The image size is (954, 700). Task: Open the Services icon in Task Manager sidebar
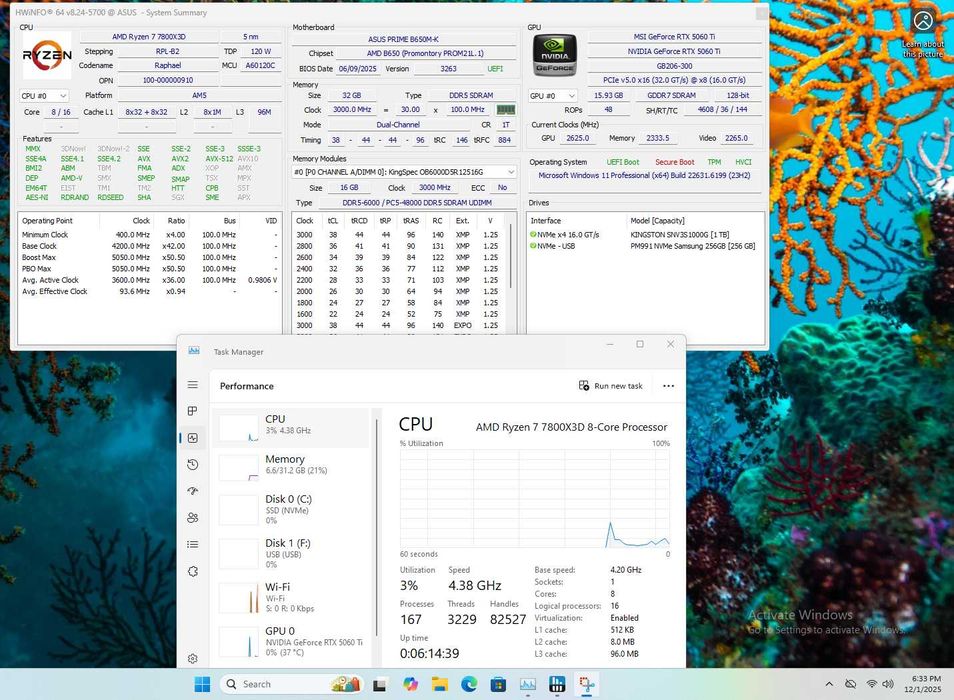[x=193, y=571]
